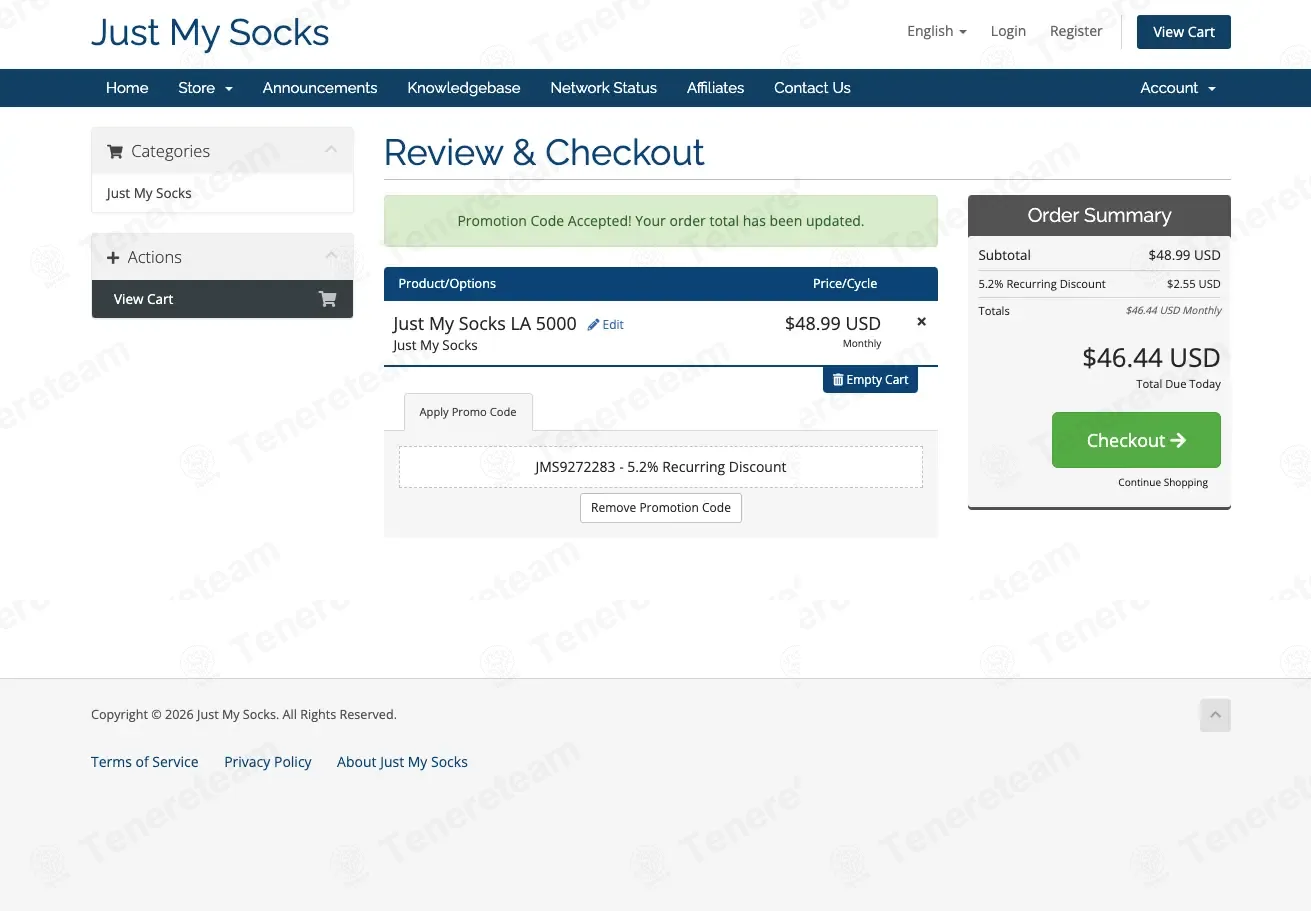Select View Cart in Actions sidebar
The width and height of the screenshot is (1311, 911).
coord(222,299)
